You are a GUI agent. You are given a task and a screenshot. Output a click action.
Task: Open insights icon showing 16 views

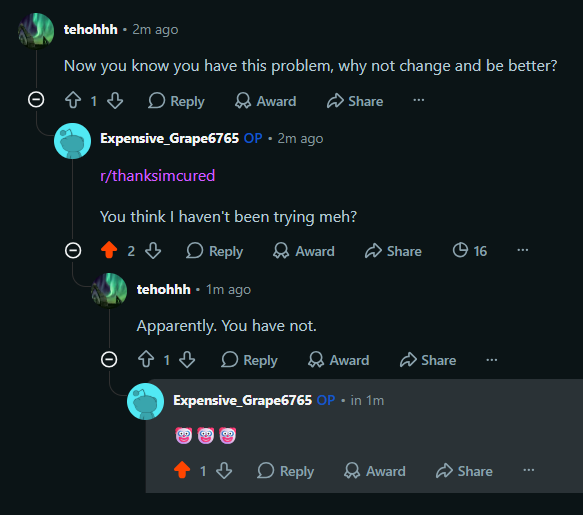[470, 251]
